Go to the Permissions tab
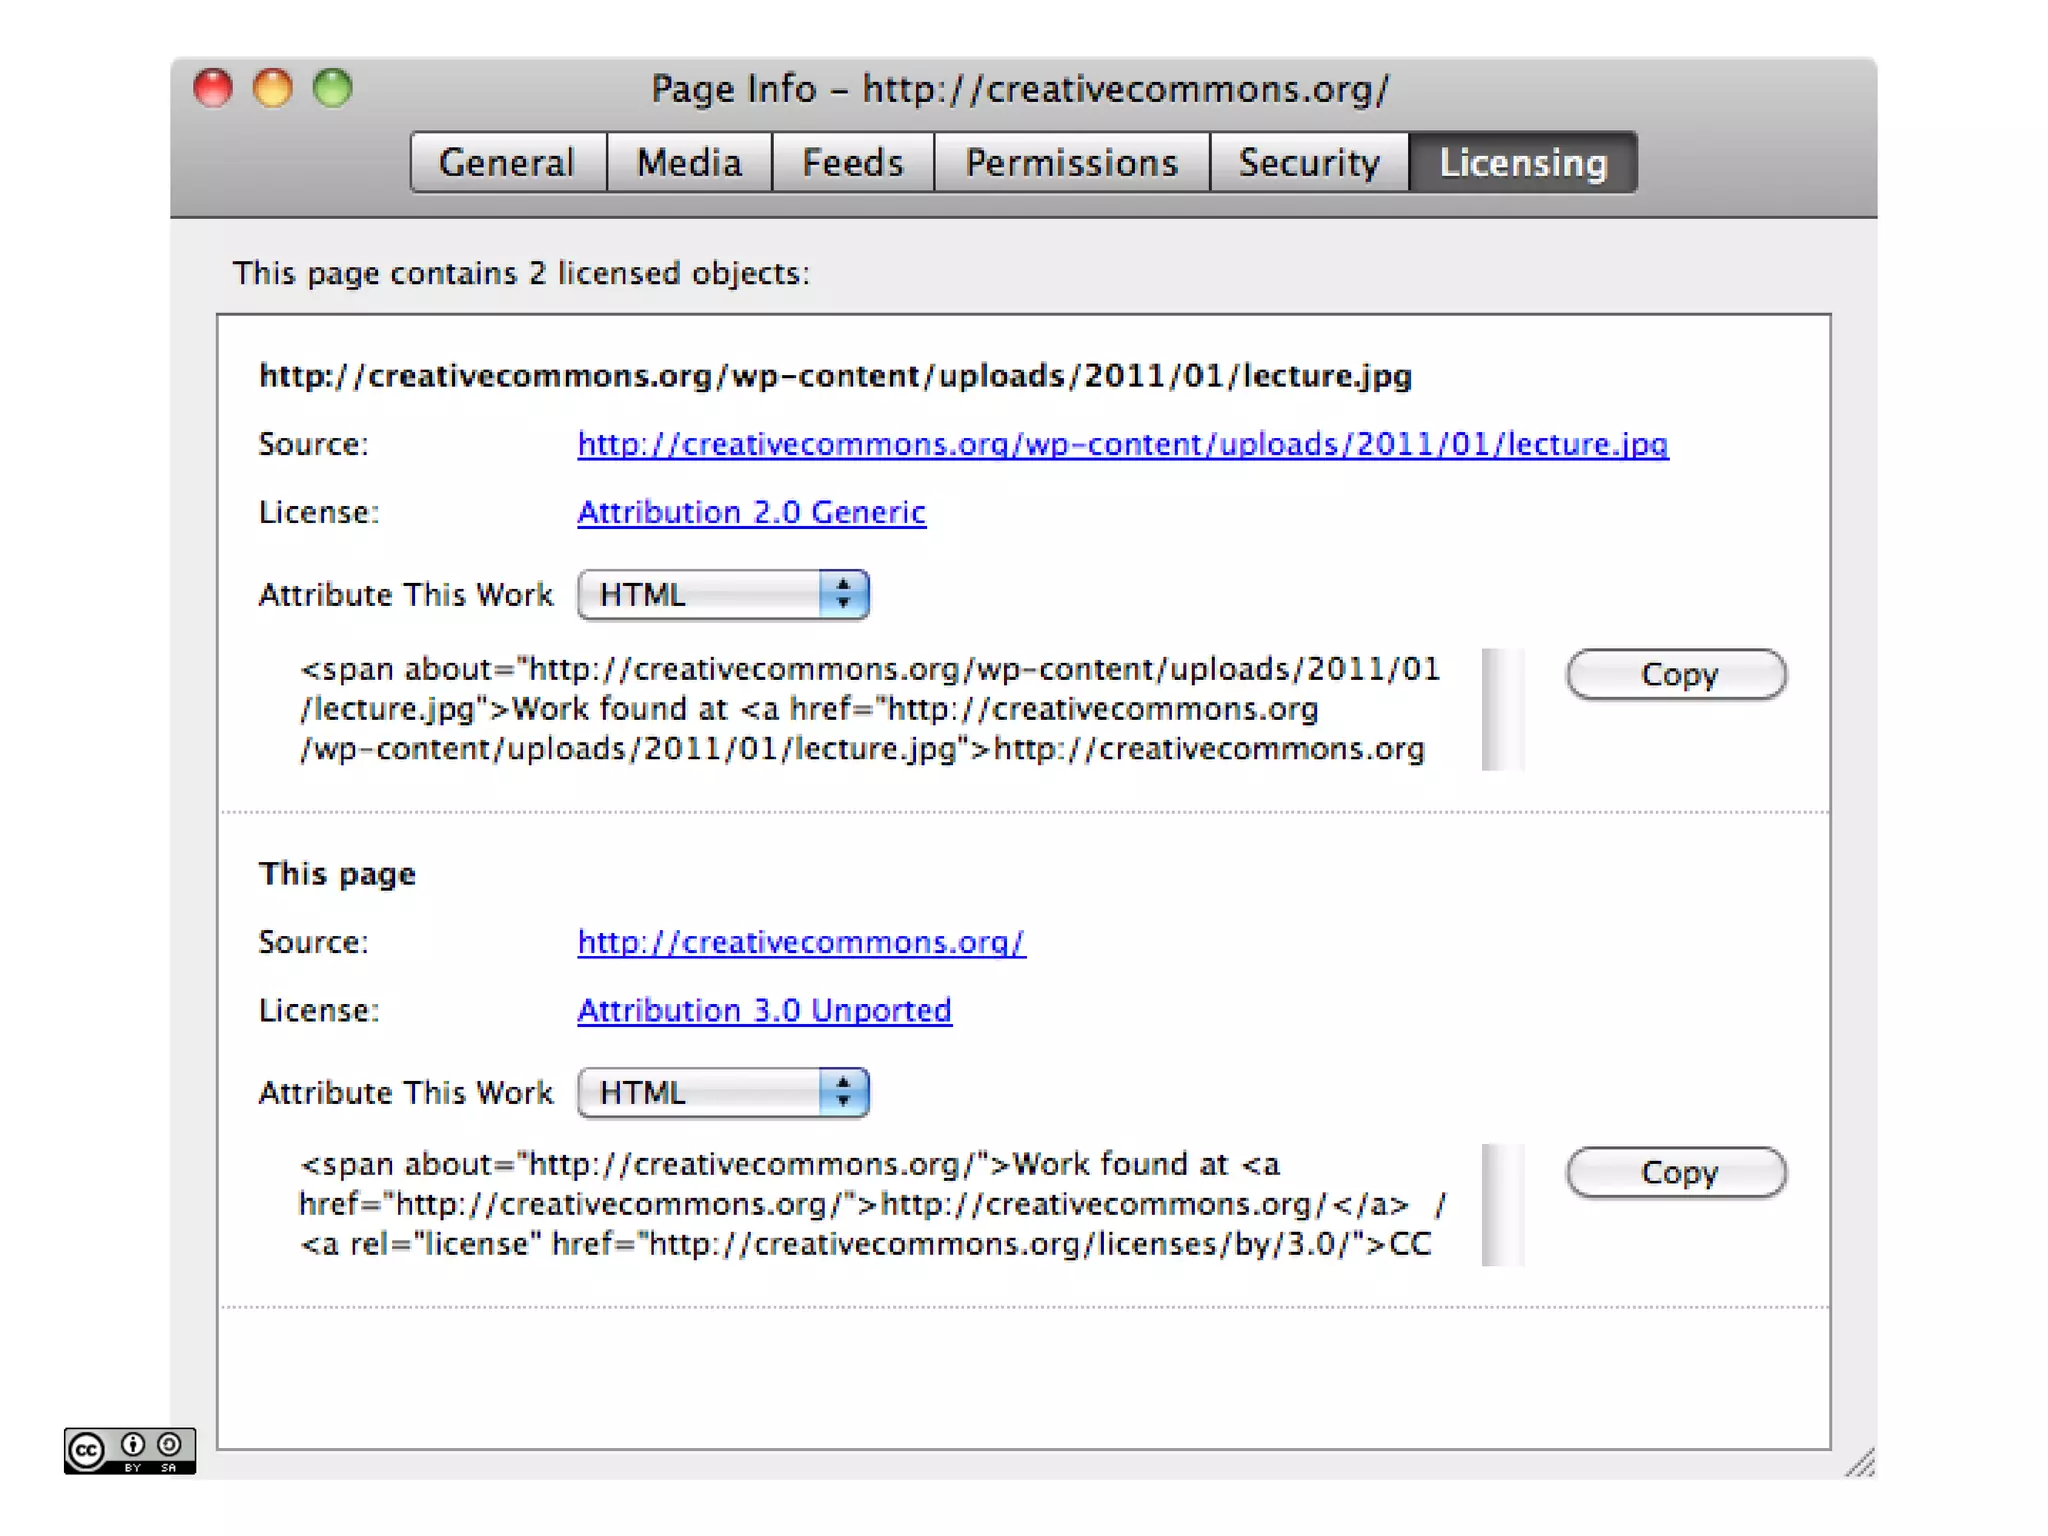The height and width of the screenshot is (1536, 2048). [x=1071, y=162]
